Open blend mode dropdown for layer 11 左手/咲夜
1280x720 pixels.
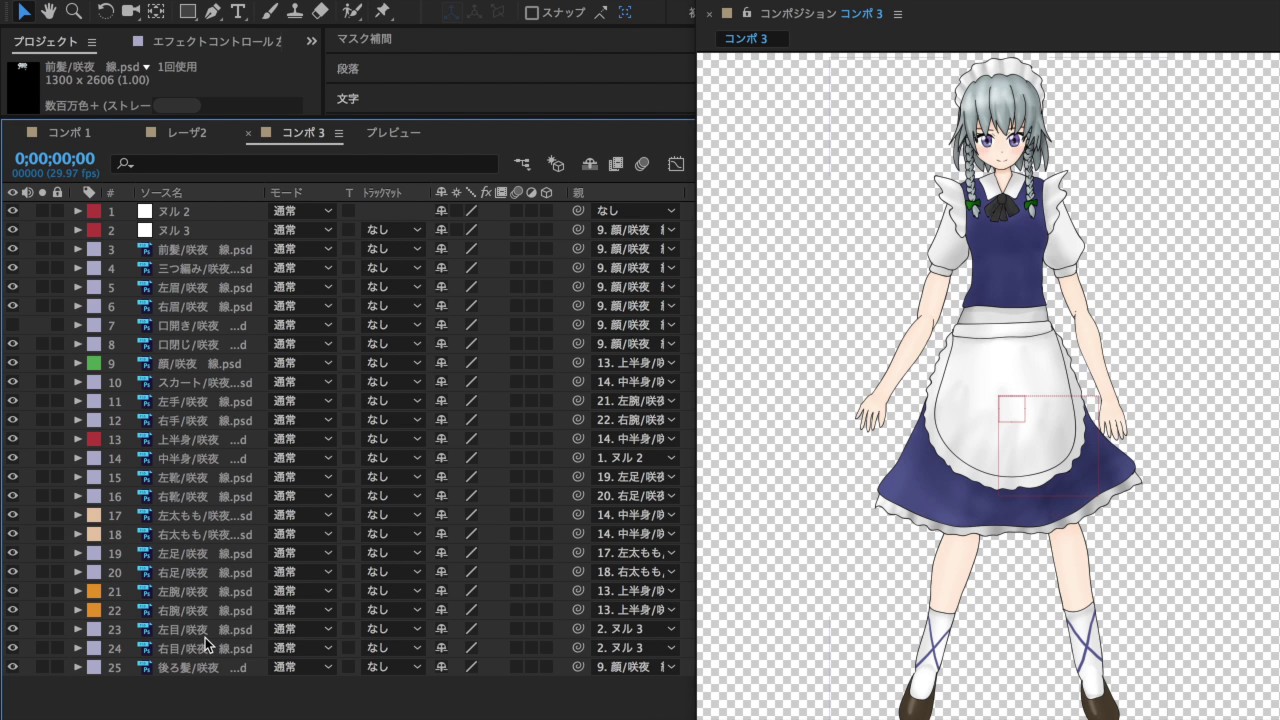click(302, 401)
